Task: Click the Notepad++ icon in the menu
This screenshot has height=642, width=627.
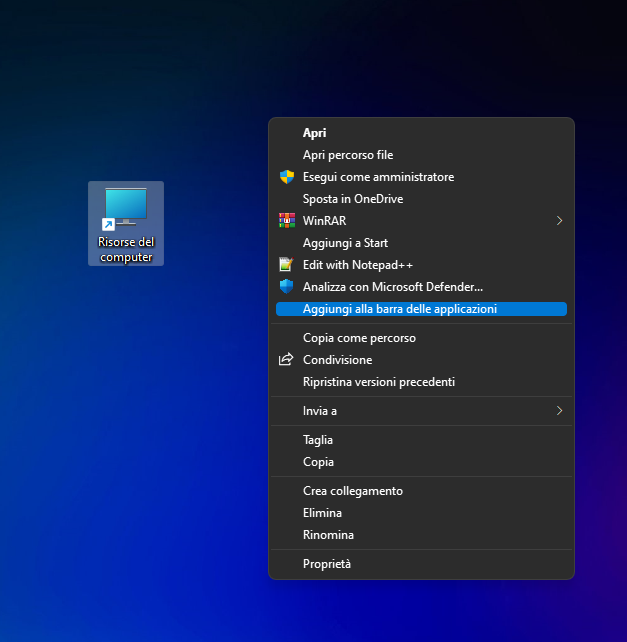Action: point(286,265)
